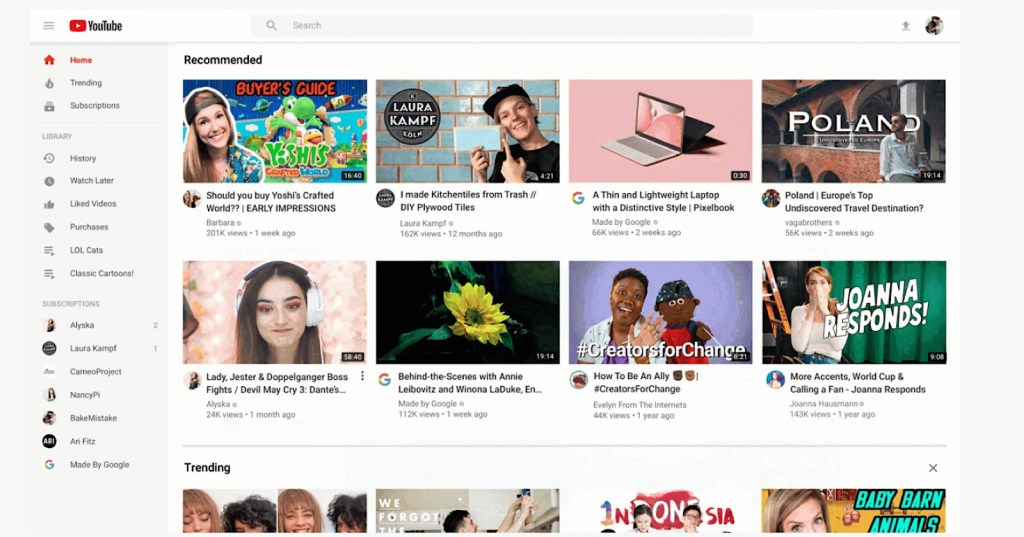Open the user account avatar
This screenshot has width=1024, height=537.
pyautogui.click(x=934, y=26)
